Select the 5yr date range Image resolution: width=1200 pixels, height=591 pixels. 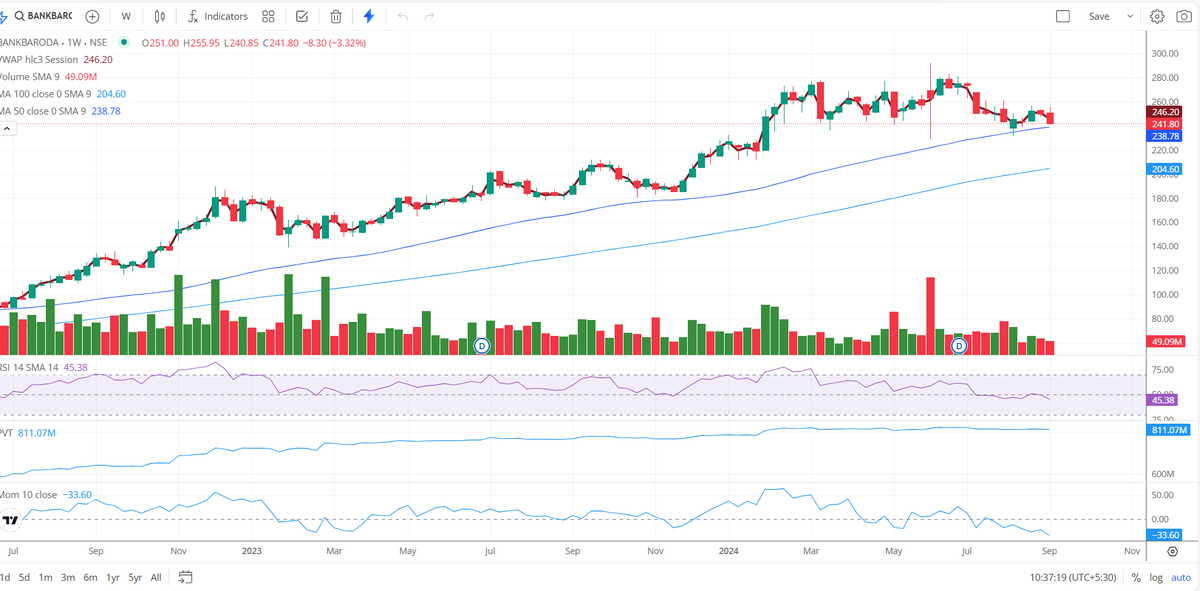(x=135, y=577)
